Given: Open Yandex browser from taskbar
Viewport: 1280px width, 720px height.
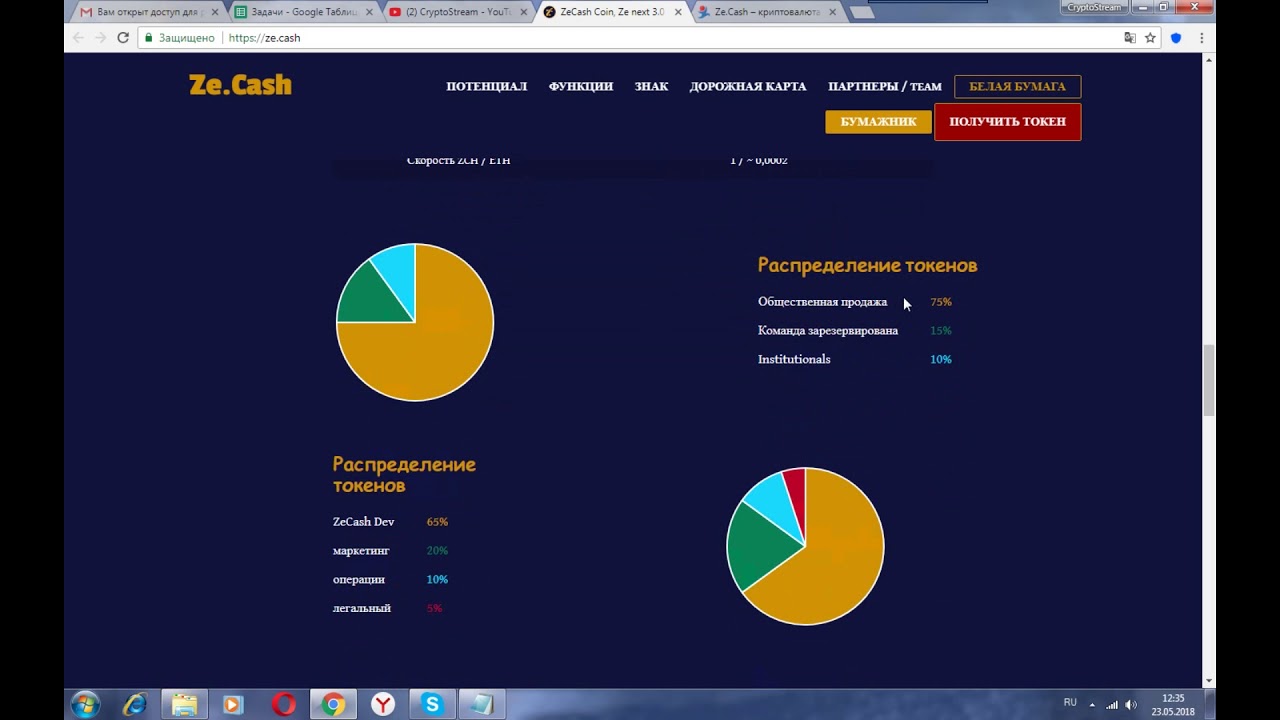Looking at the screenshot, I should coord(382,705).
